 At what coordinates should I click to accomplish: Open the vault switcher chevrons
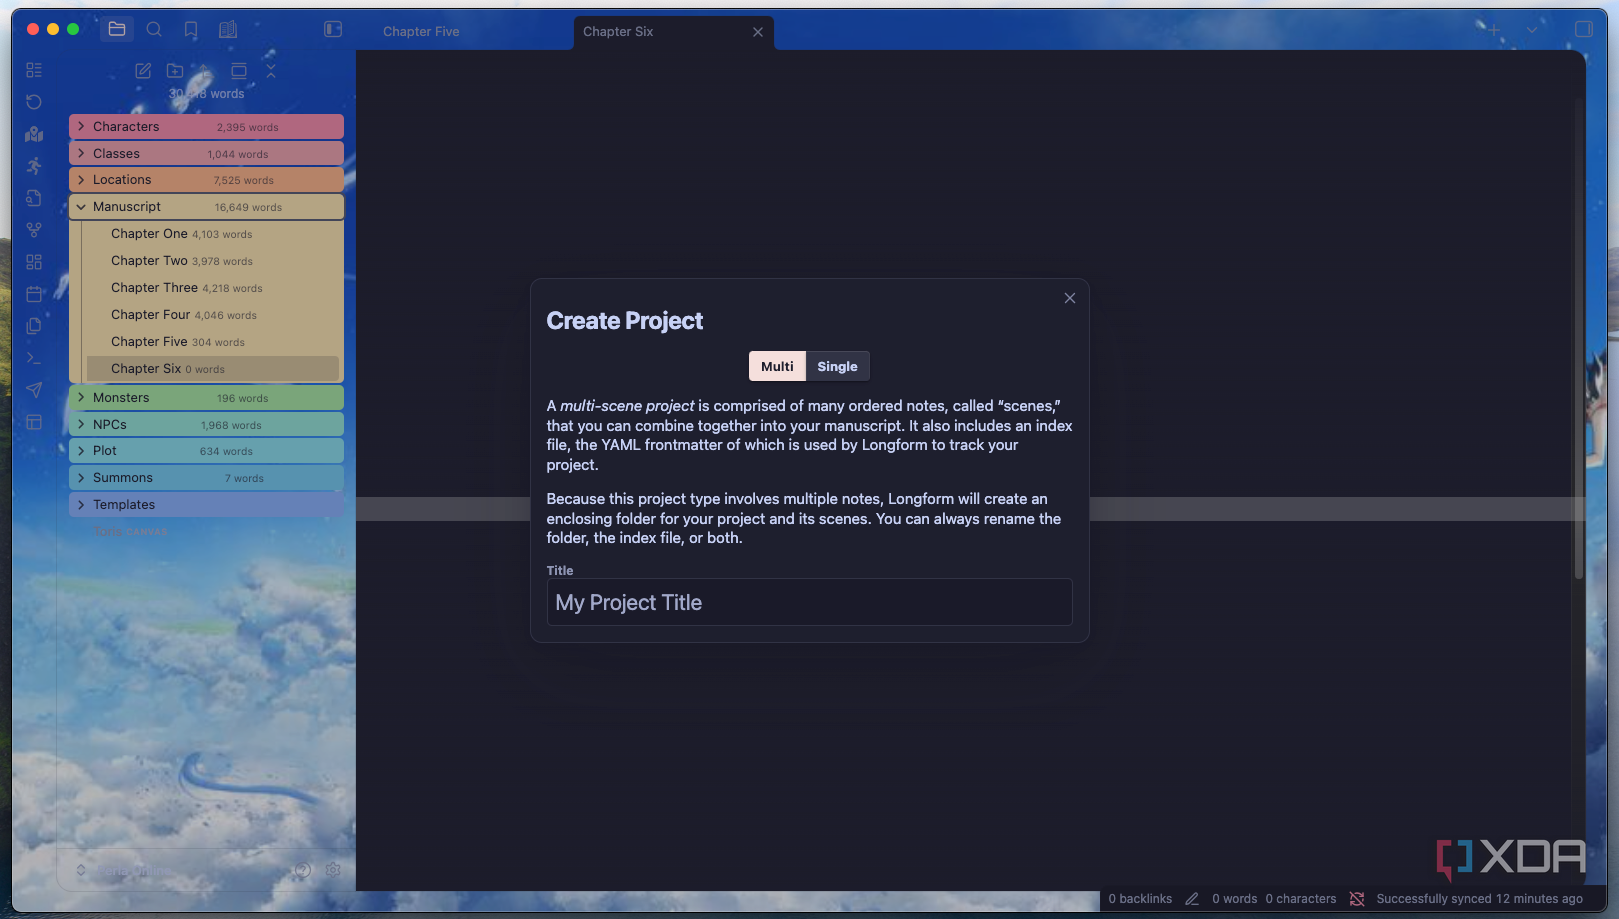click(81, 870)
